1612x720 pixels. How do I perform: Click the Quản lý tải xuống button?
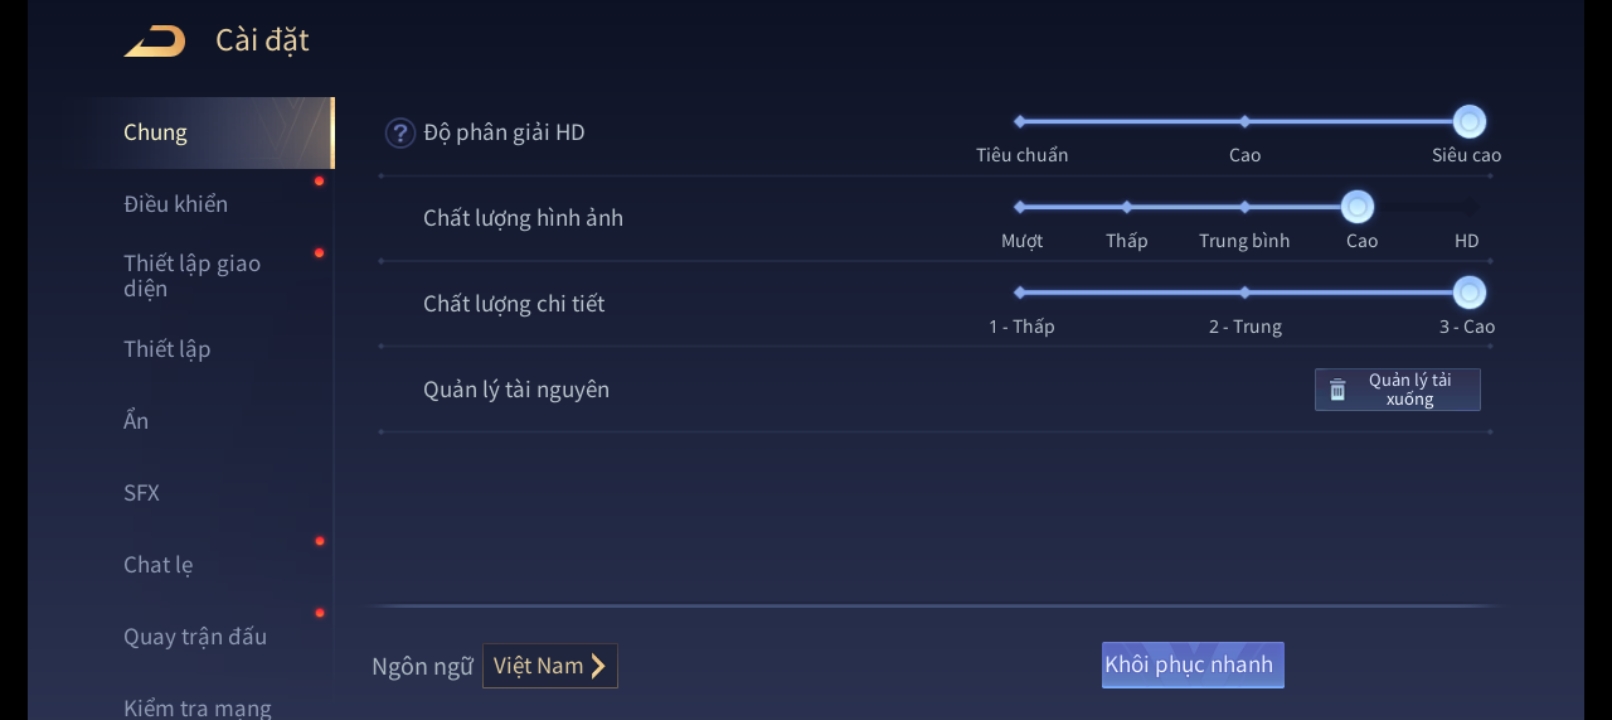point(1397,390)
